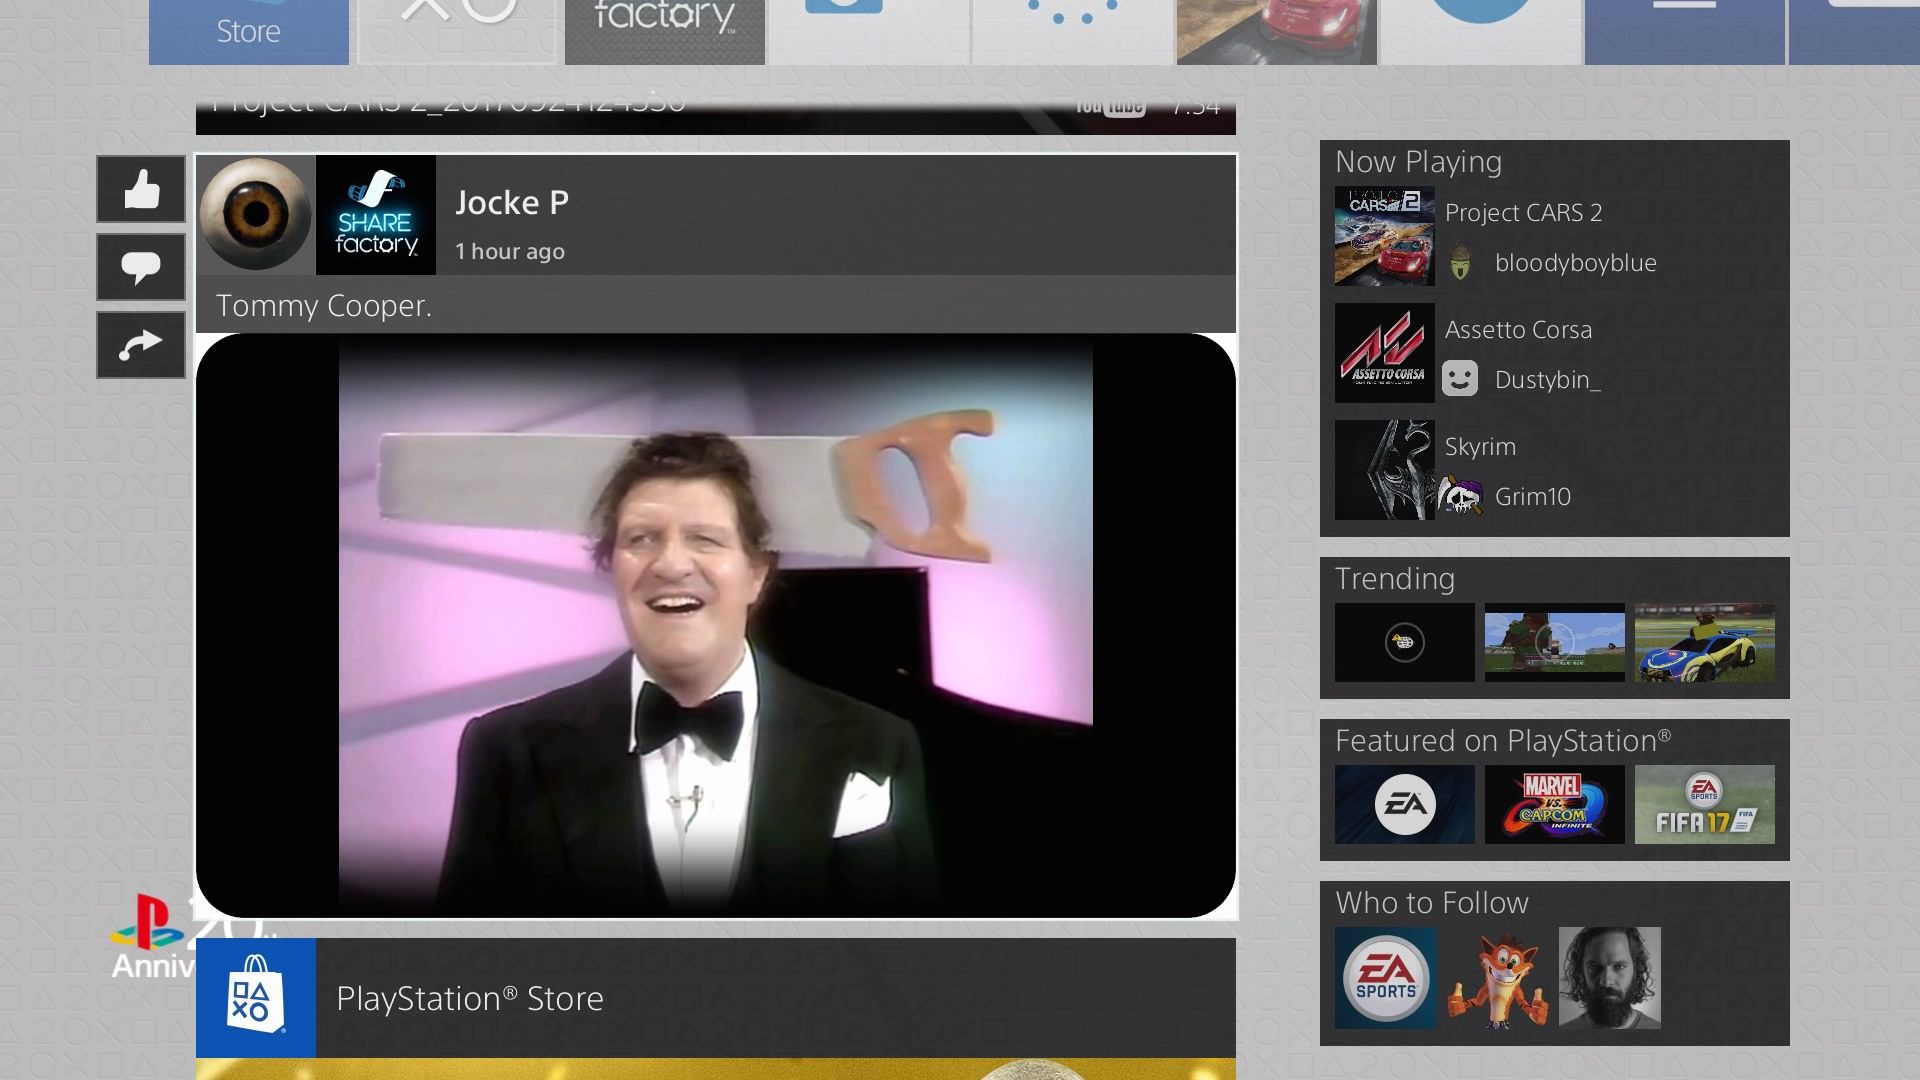The height and width of the screenshot is (1080, 1920).
Task: Like the Jocke P post with thumbs-up
Action: [141, 189]
